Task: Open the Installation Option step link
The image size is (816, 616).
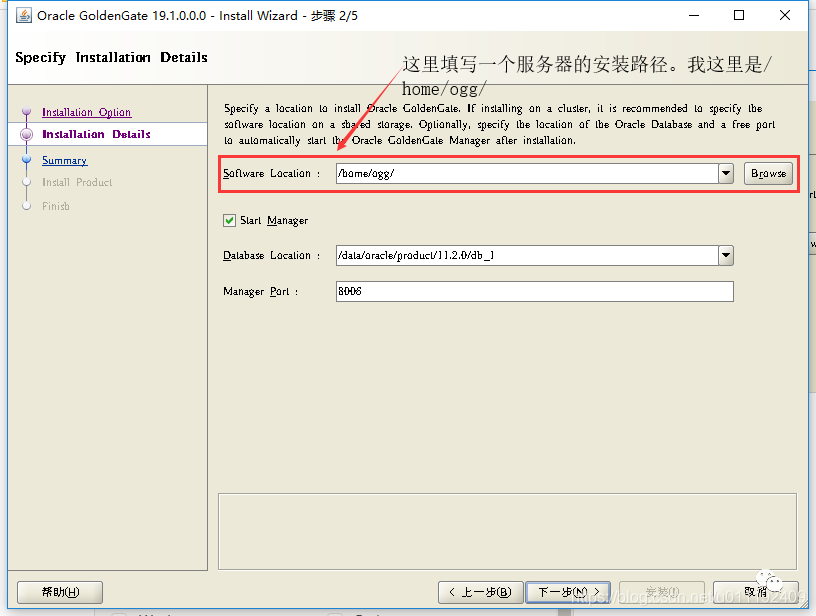Action: (86, 112)
